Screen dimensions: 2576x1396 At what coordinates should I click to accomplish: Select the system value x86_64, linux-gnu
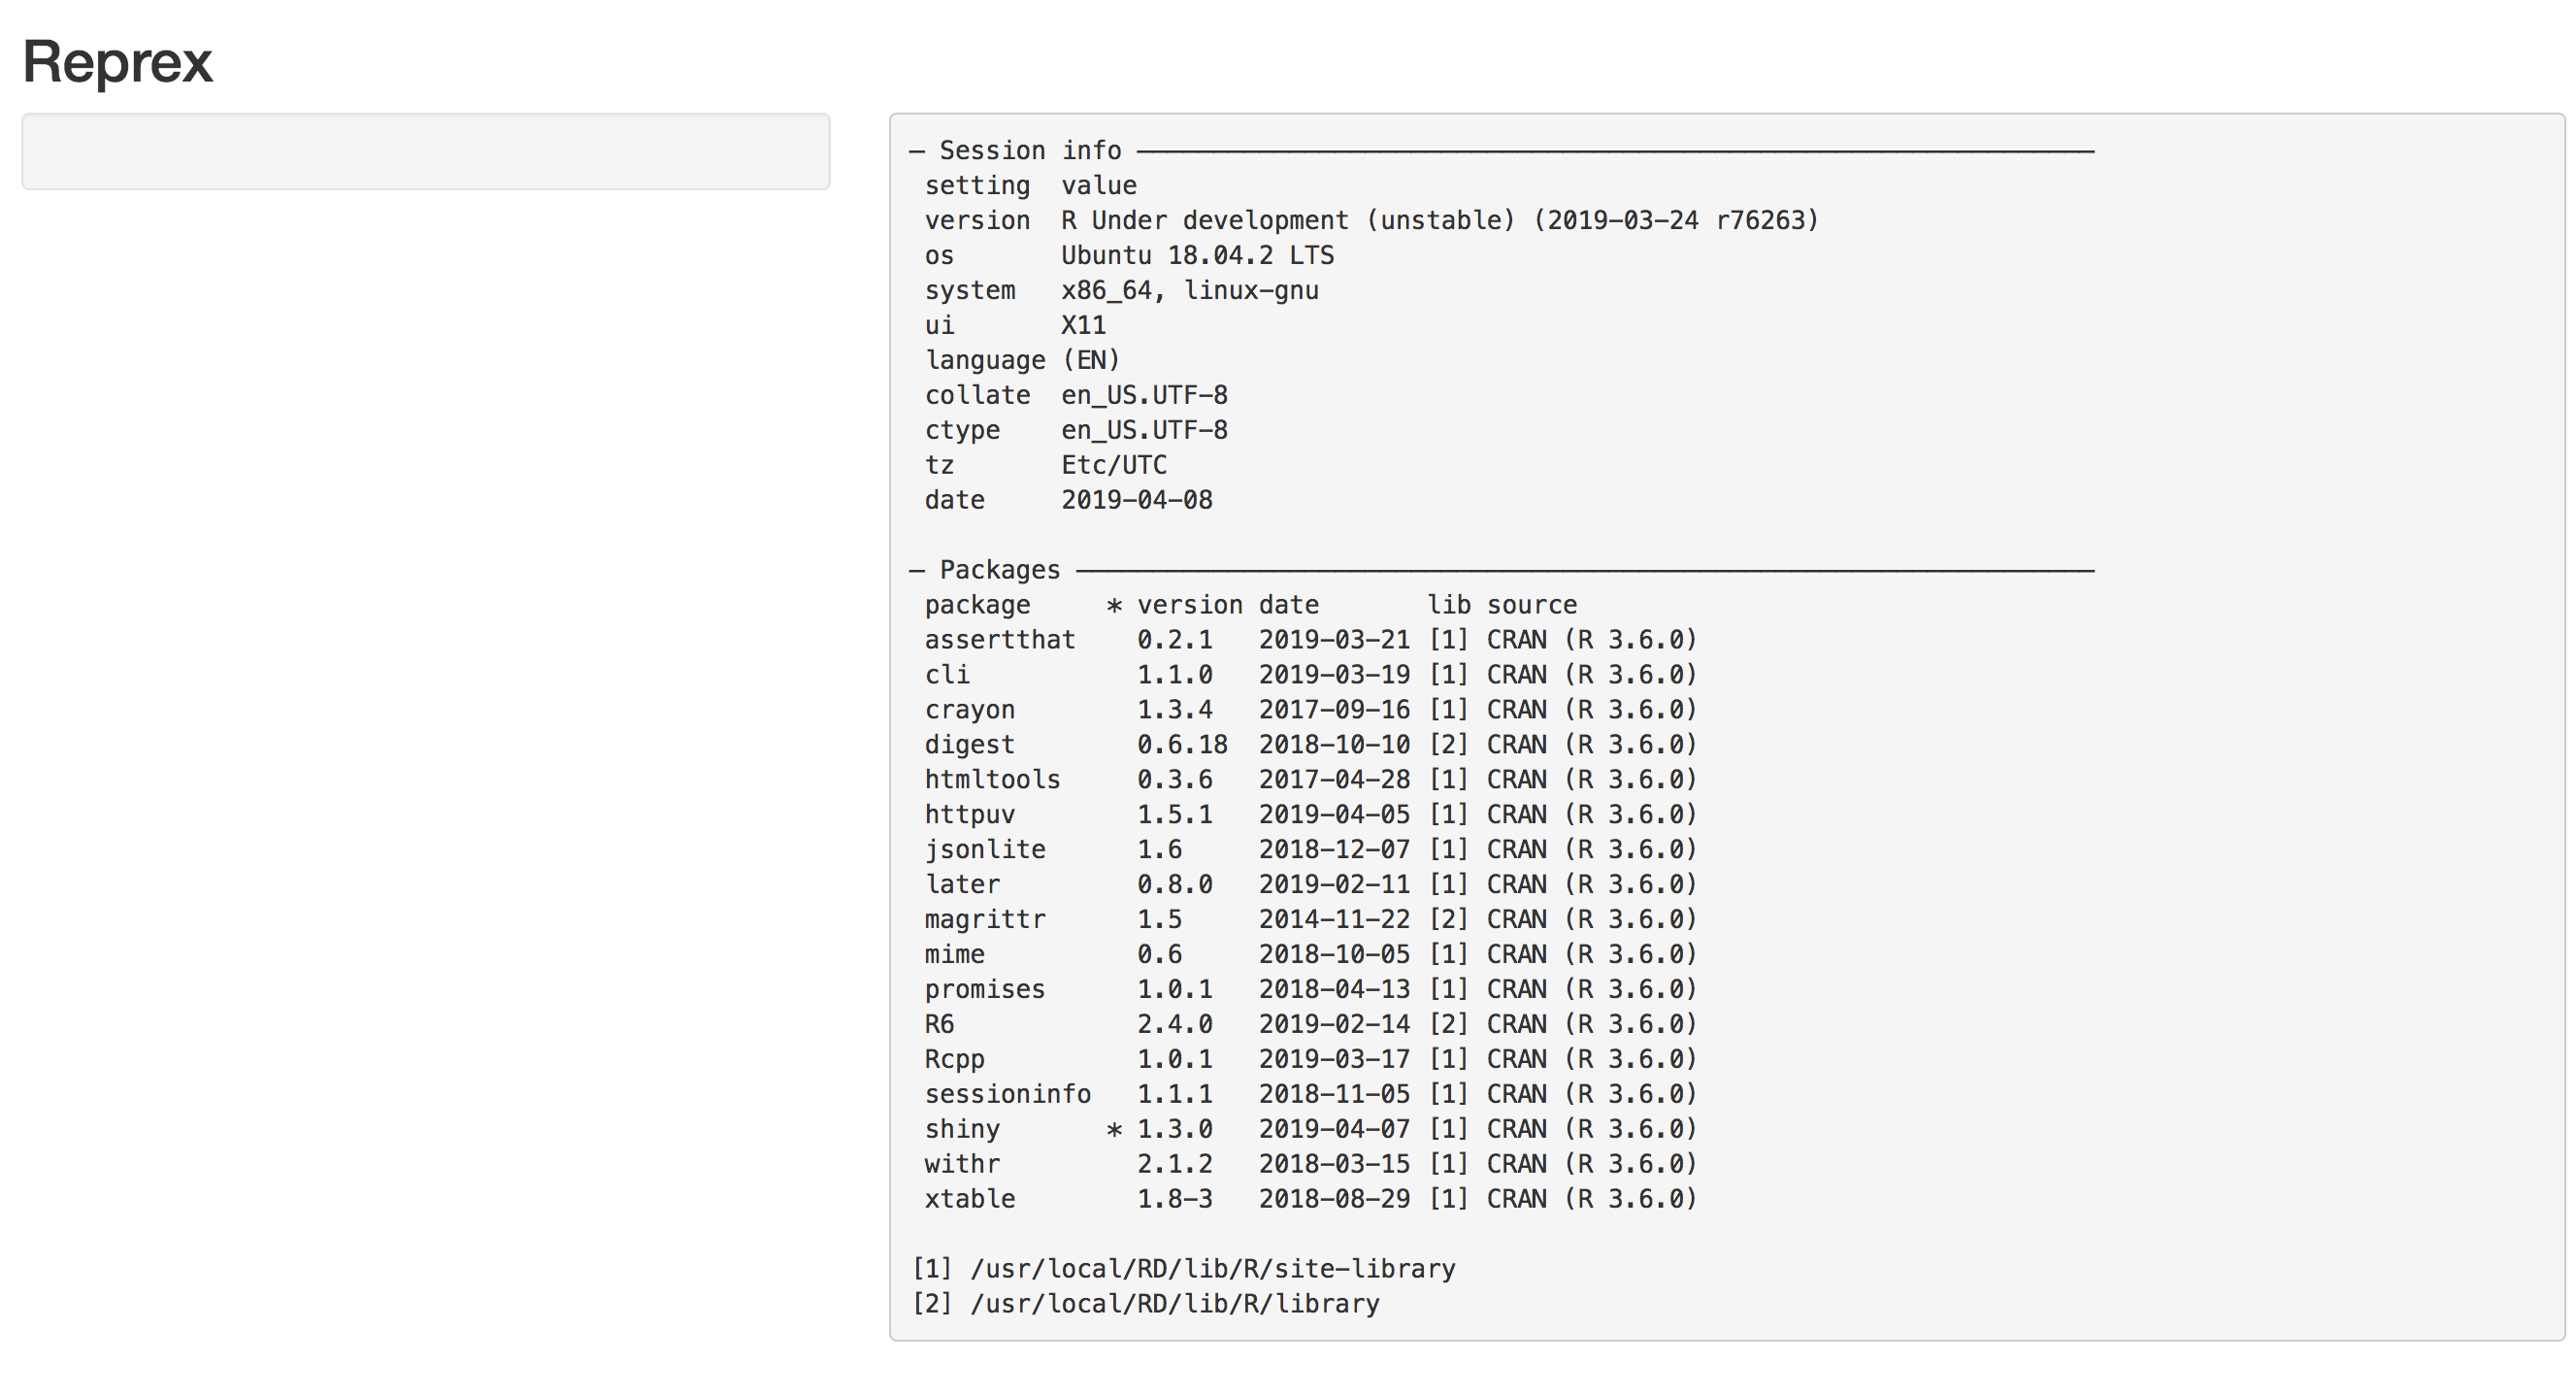pos(1190,290)
